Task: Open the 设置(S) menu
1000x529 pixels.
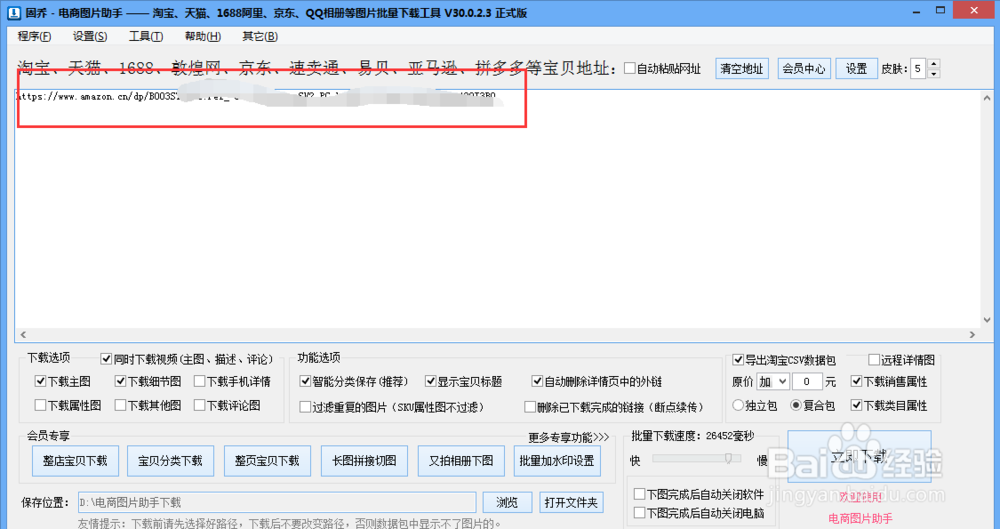Action: [90, 36]
